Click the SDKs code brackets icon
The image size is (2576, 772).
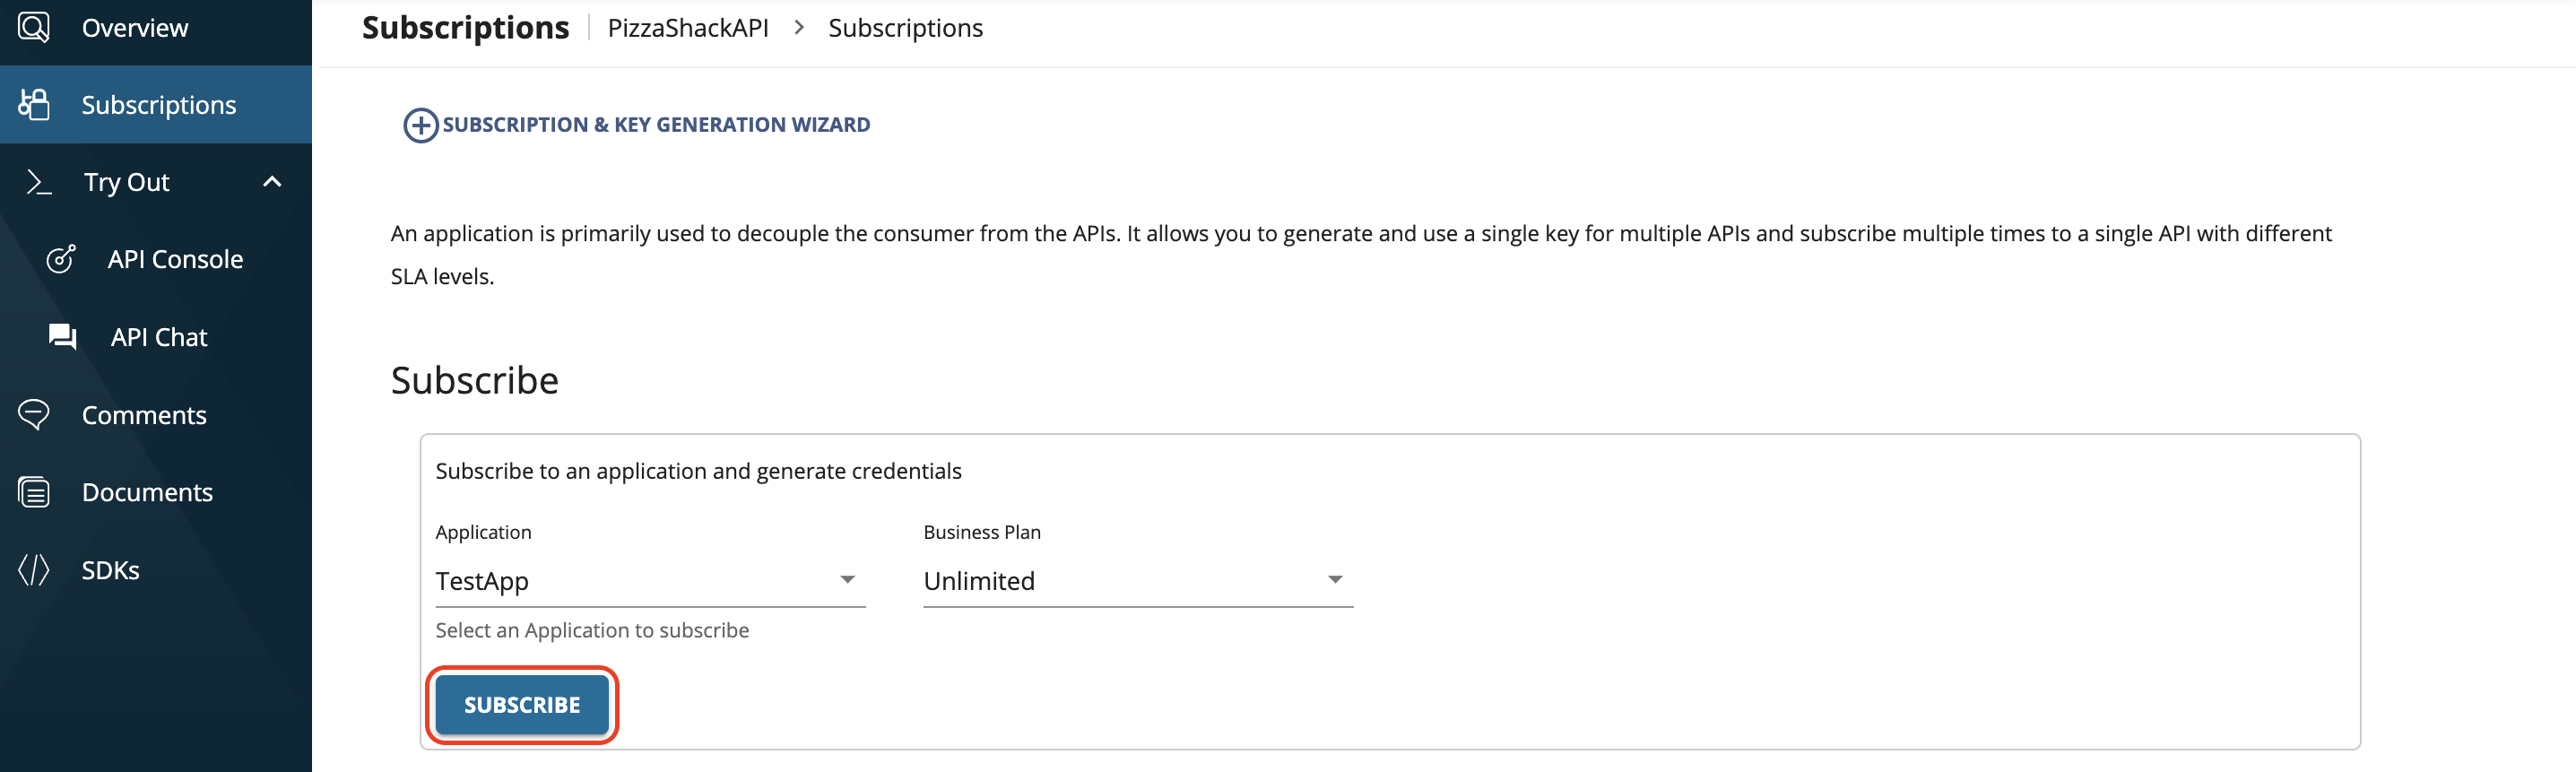point(34,570)
